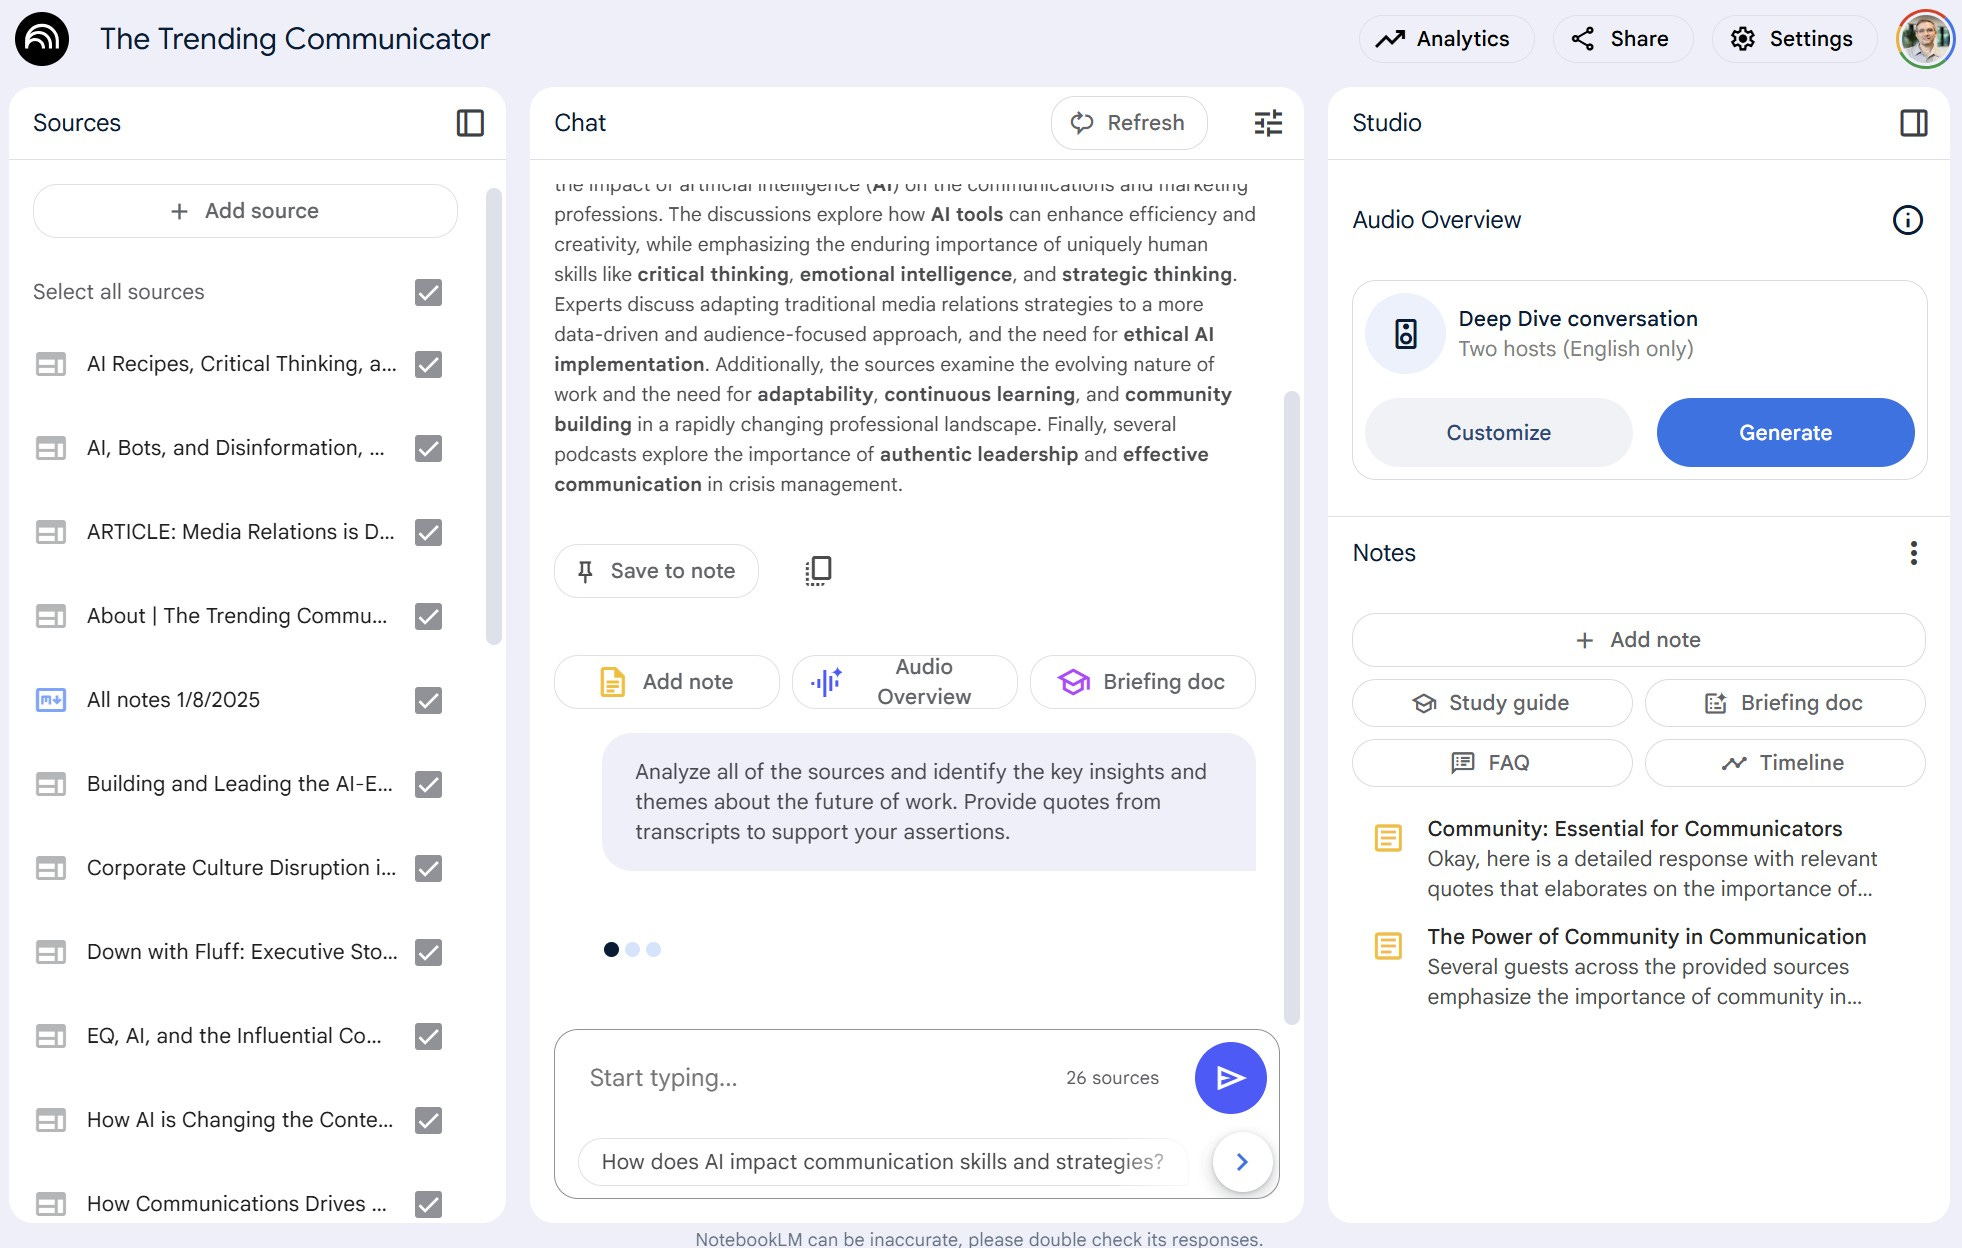Create Briefing doc in Studio panel
This screenshot has width=1962, height=1248.
click(x=1785, y=703)
